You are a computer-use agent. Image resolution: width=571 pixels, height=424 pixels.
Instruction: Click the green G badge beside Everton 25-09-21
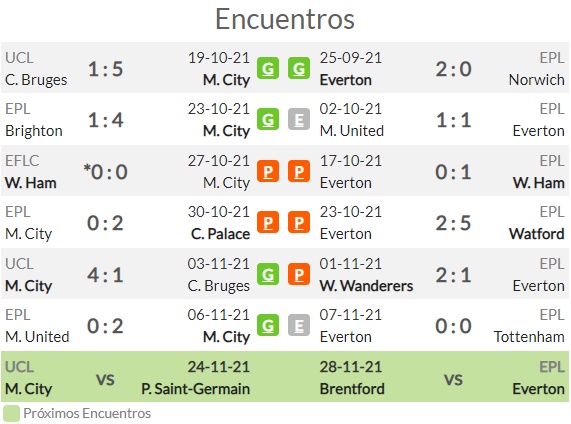299,68
